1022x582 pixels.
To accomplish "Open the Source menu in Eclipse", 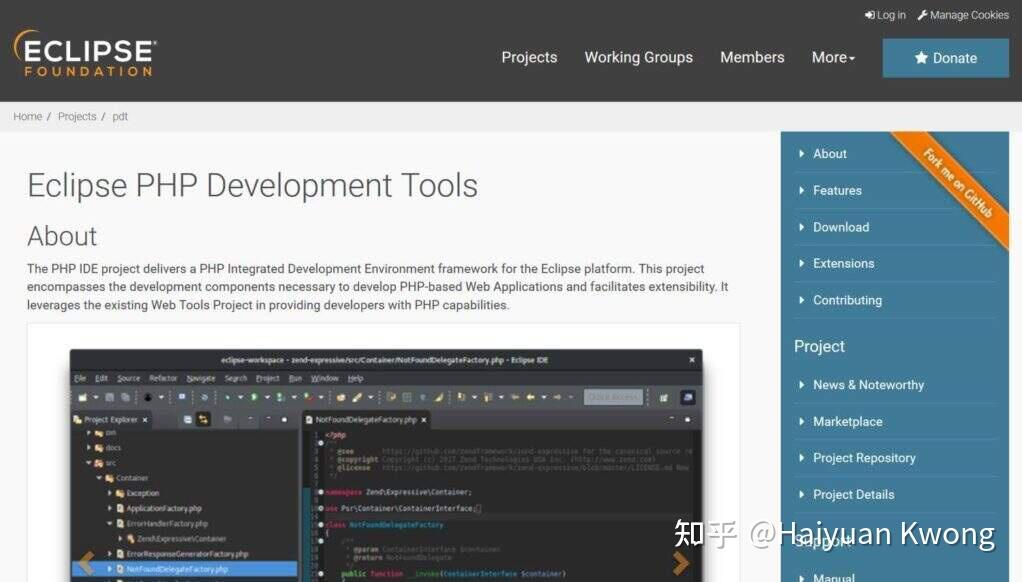I will click(x=129, y=377).
